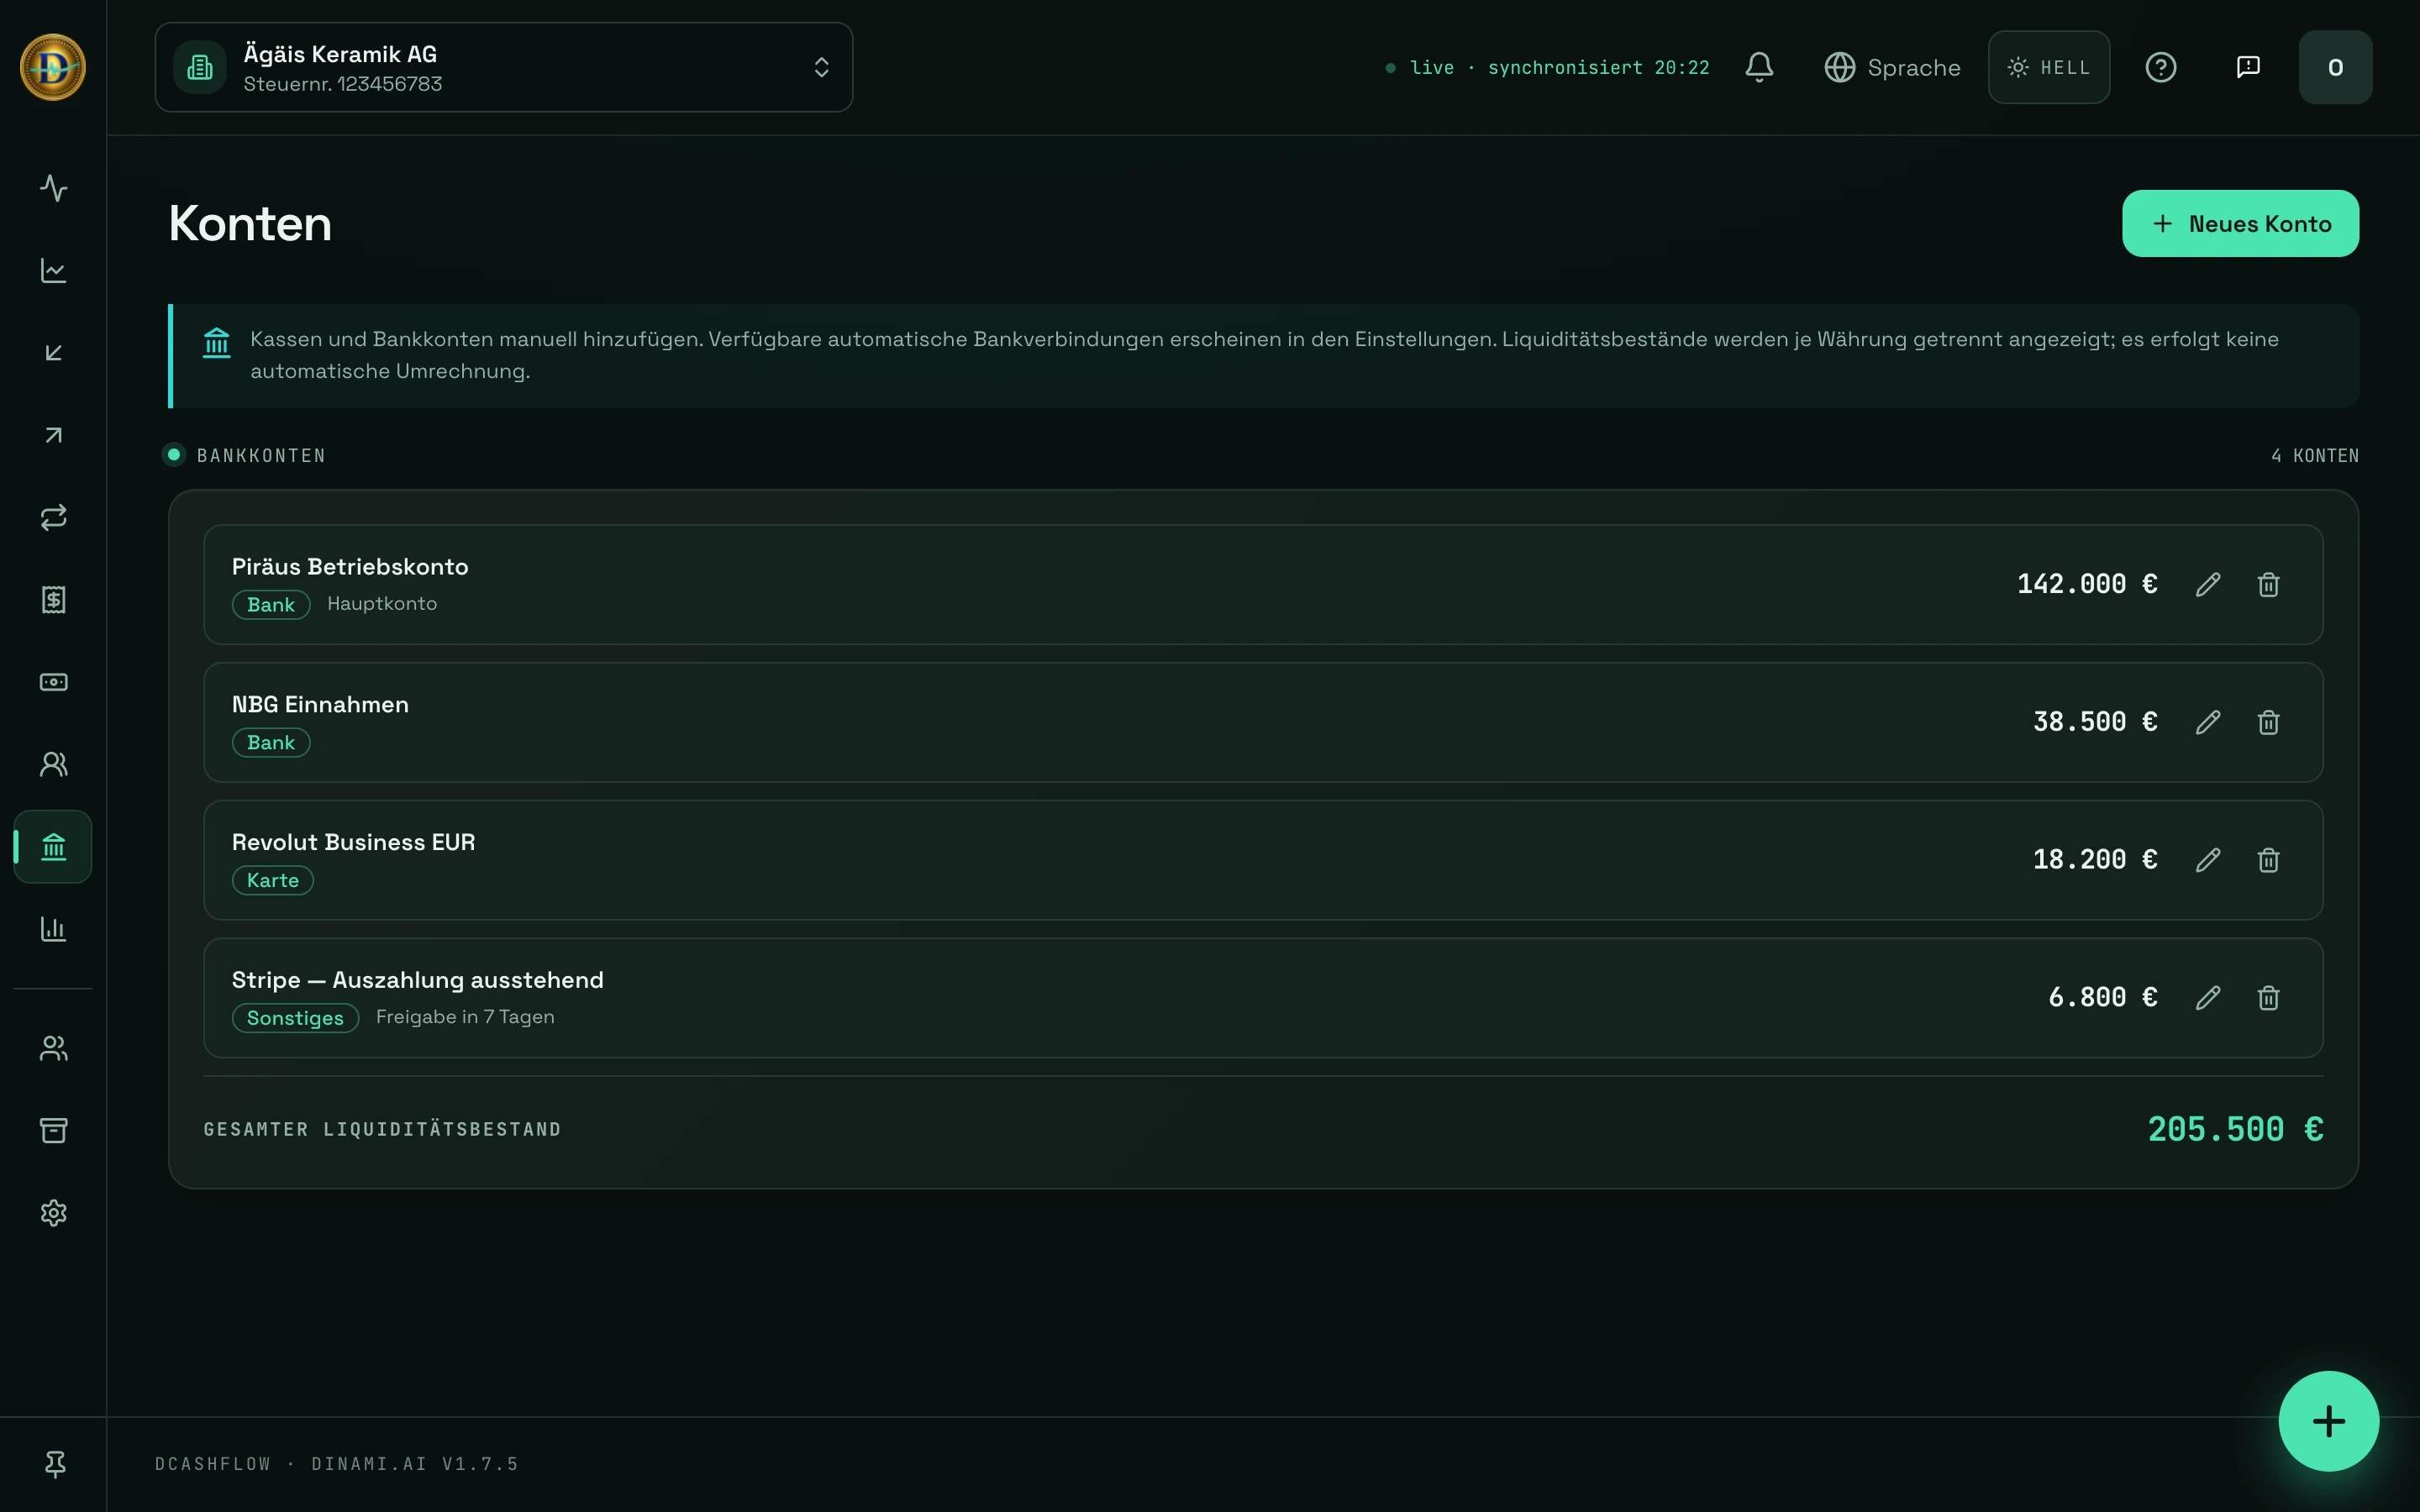Open incoming arrow (down-left) sidebar icon
The width and height of the screenshot is (2420, 1512).
coord(53,353)
